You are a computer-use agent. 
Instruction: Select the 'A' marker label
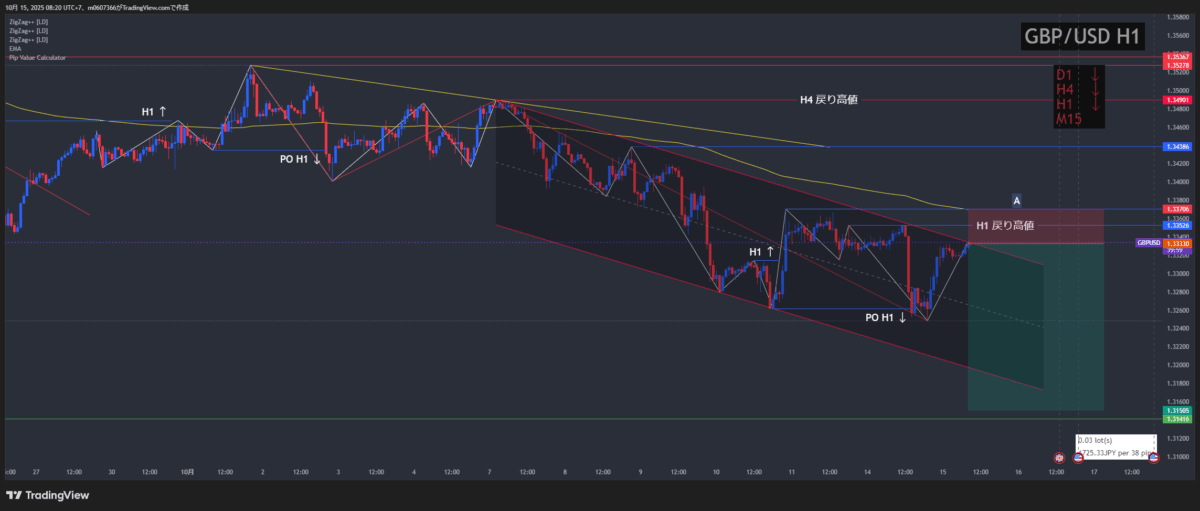click(1016, 200)
